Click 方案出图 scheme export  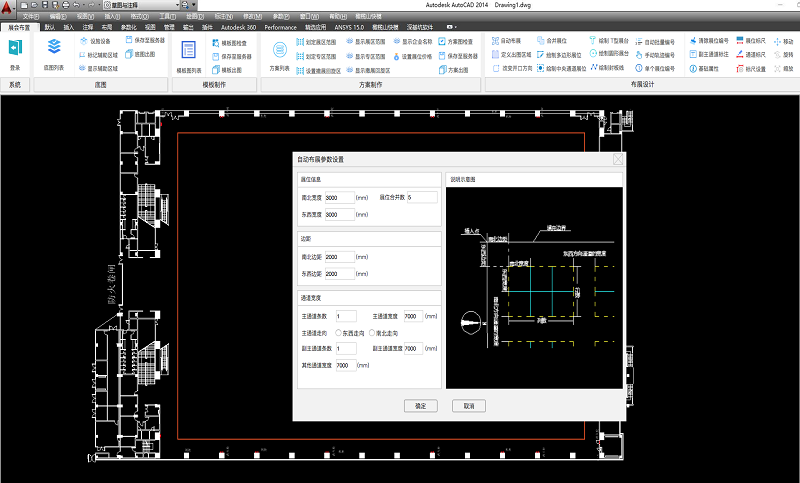tap(454, 70)
